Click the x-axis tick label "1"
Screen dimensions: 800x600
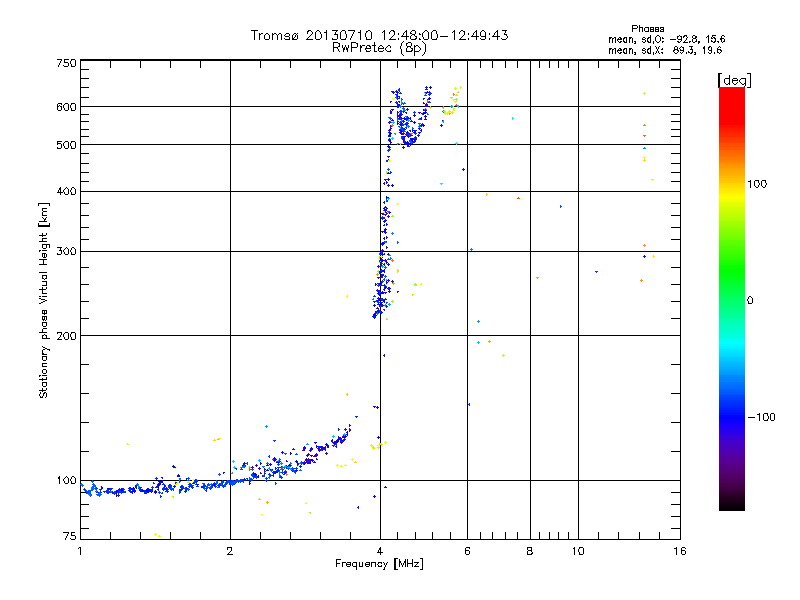pos(80,551)
